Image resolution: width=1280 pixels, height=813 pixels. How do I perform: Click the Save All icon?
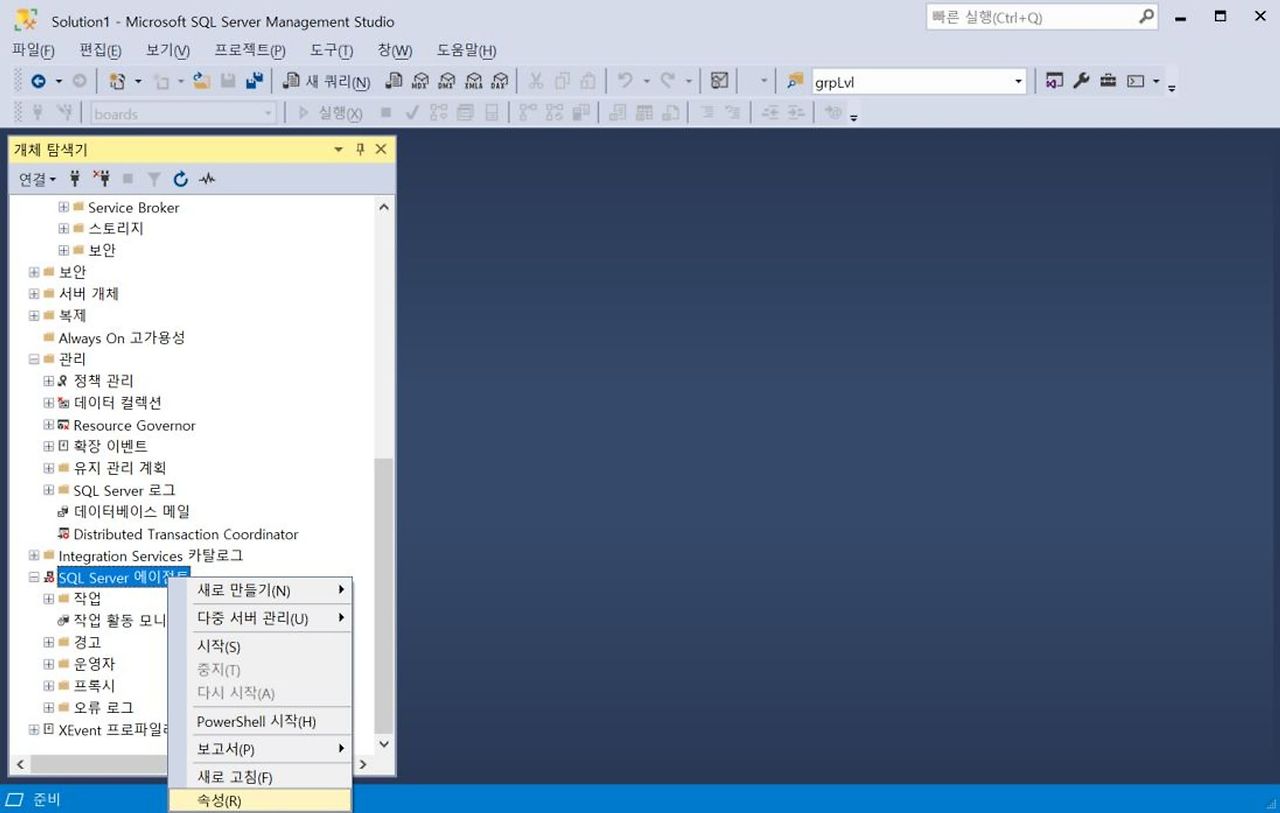(254, 82)
